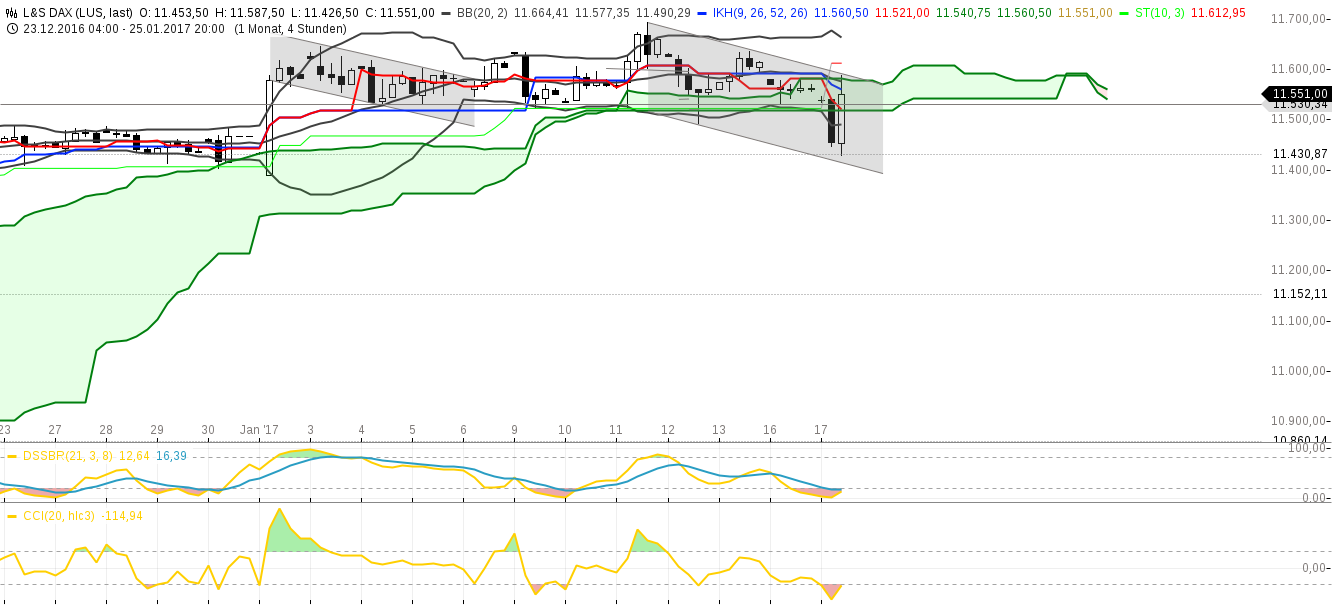1332x605 pixels.
Task: Click the yellow CCI legend line icon
Action: coord(10,518)
